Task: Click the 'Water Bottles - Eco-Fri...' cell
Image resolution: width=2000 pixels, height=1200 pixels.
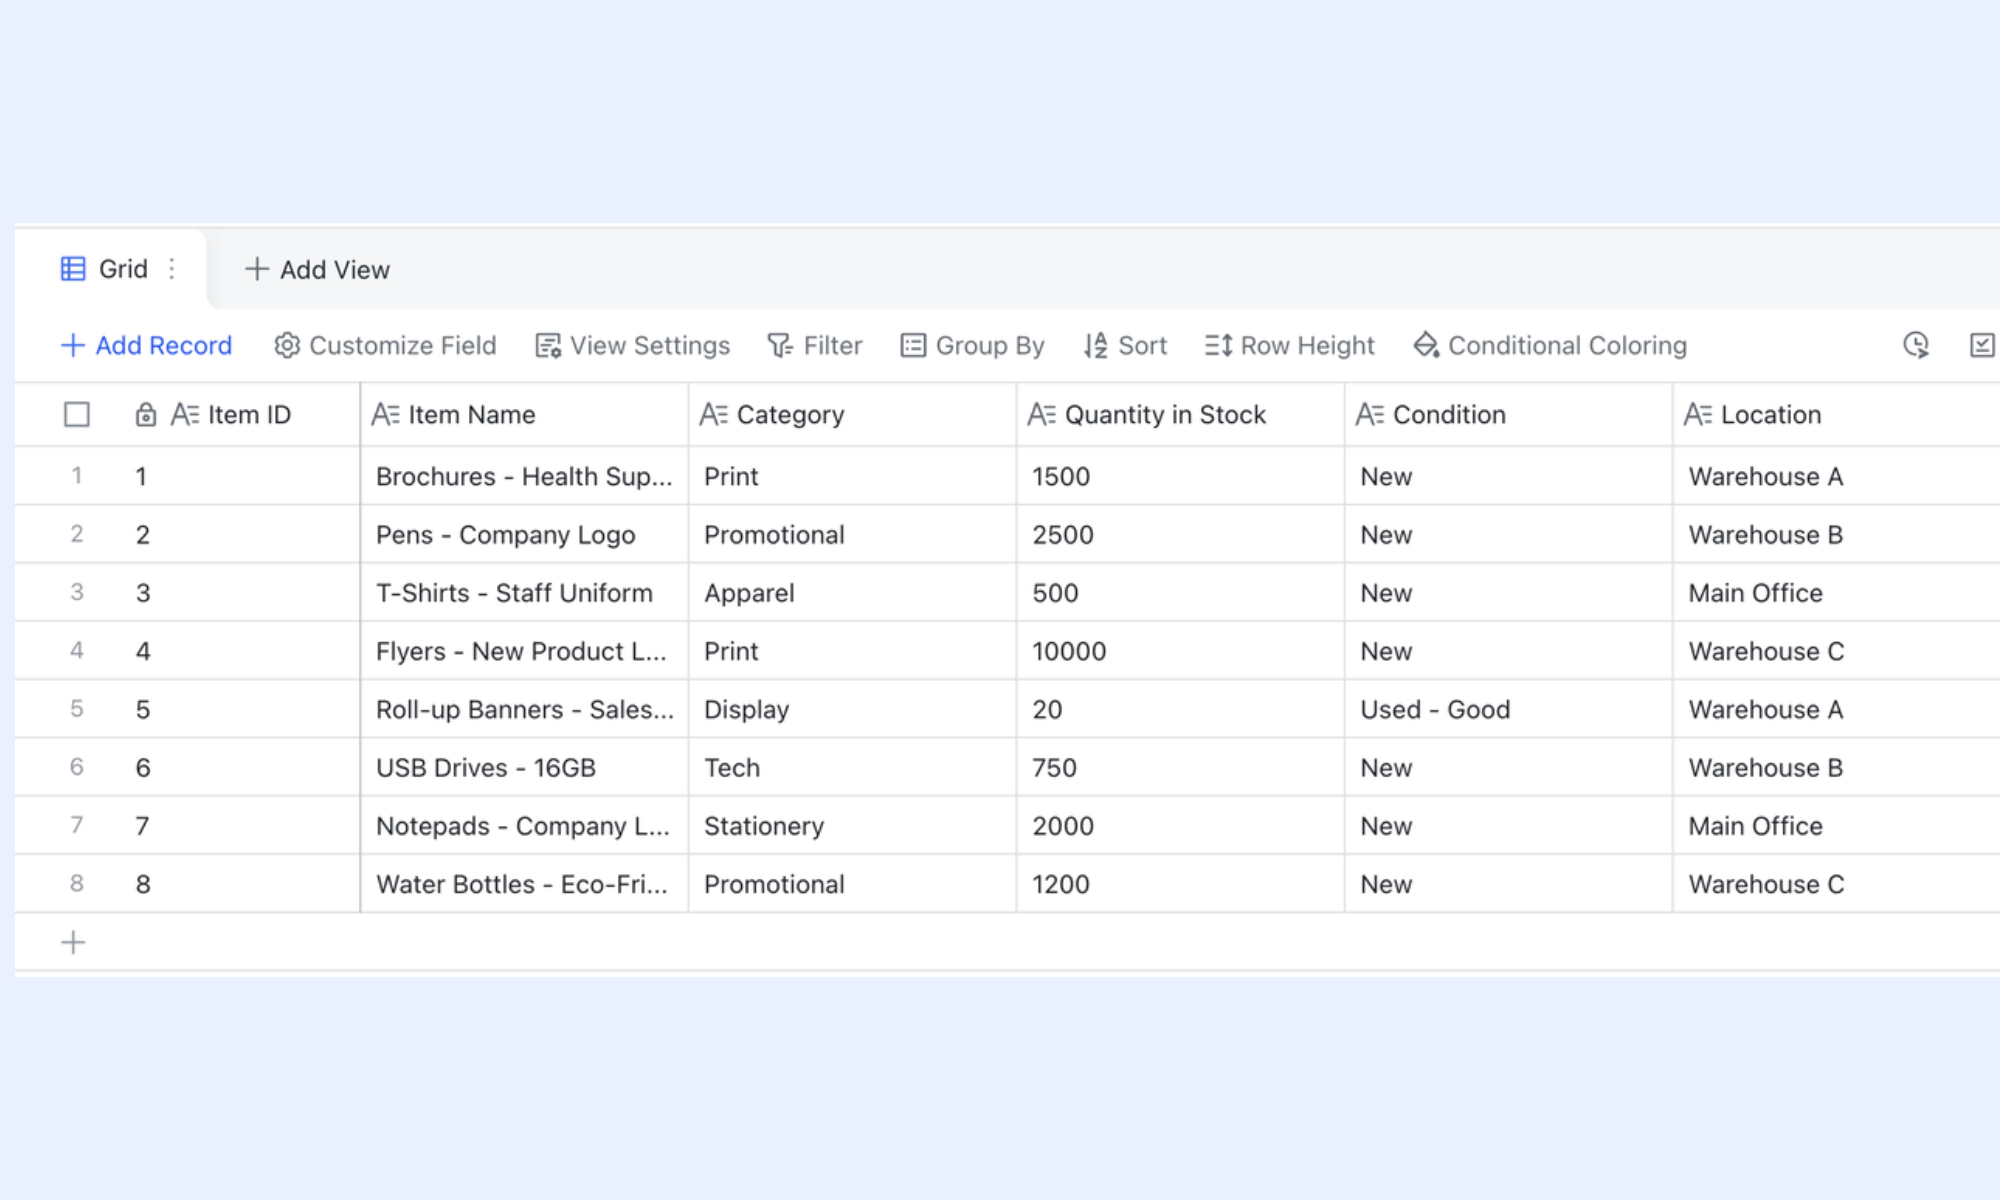Action: coord(524,884)
